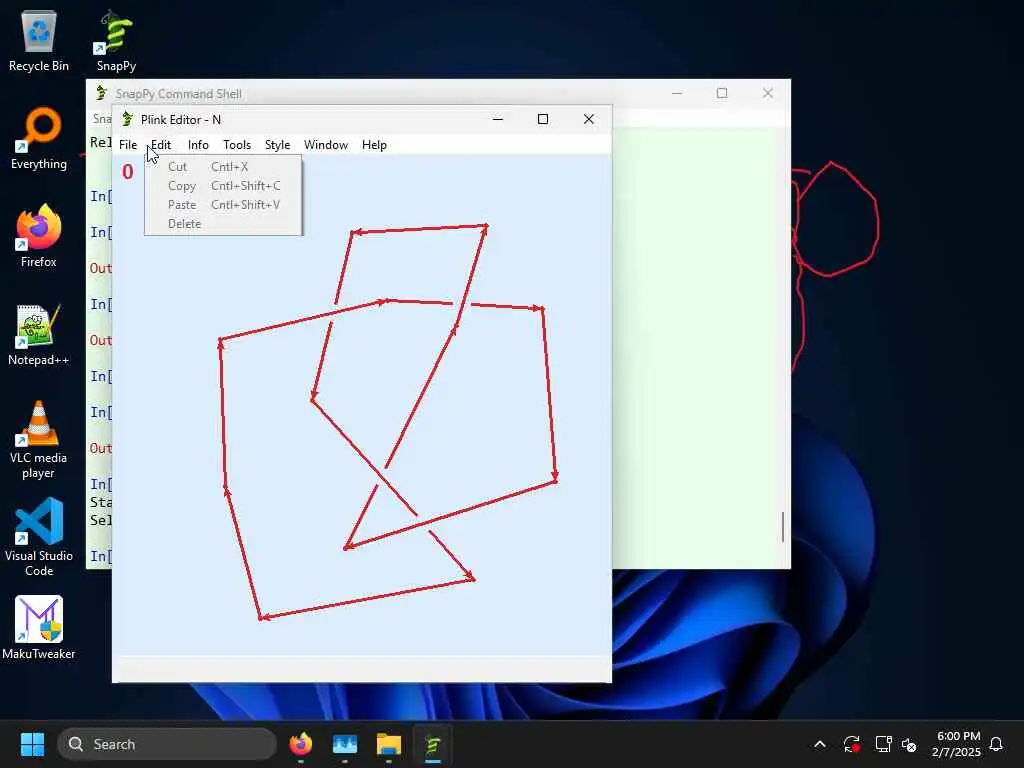Choose Paste from the Edit dropdown
The image size is (1024, 768).
click(x=223, y=204)
